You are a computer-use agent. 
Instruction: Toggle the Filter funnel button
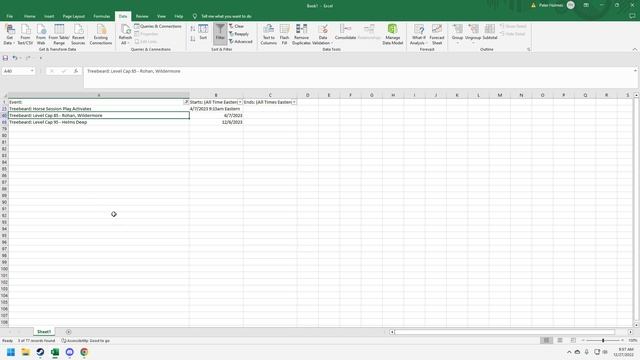pos(220,33)
